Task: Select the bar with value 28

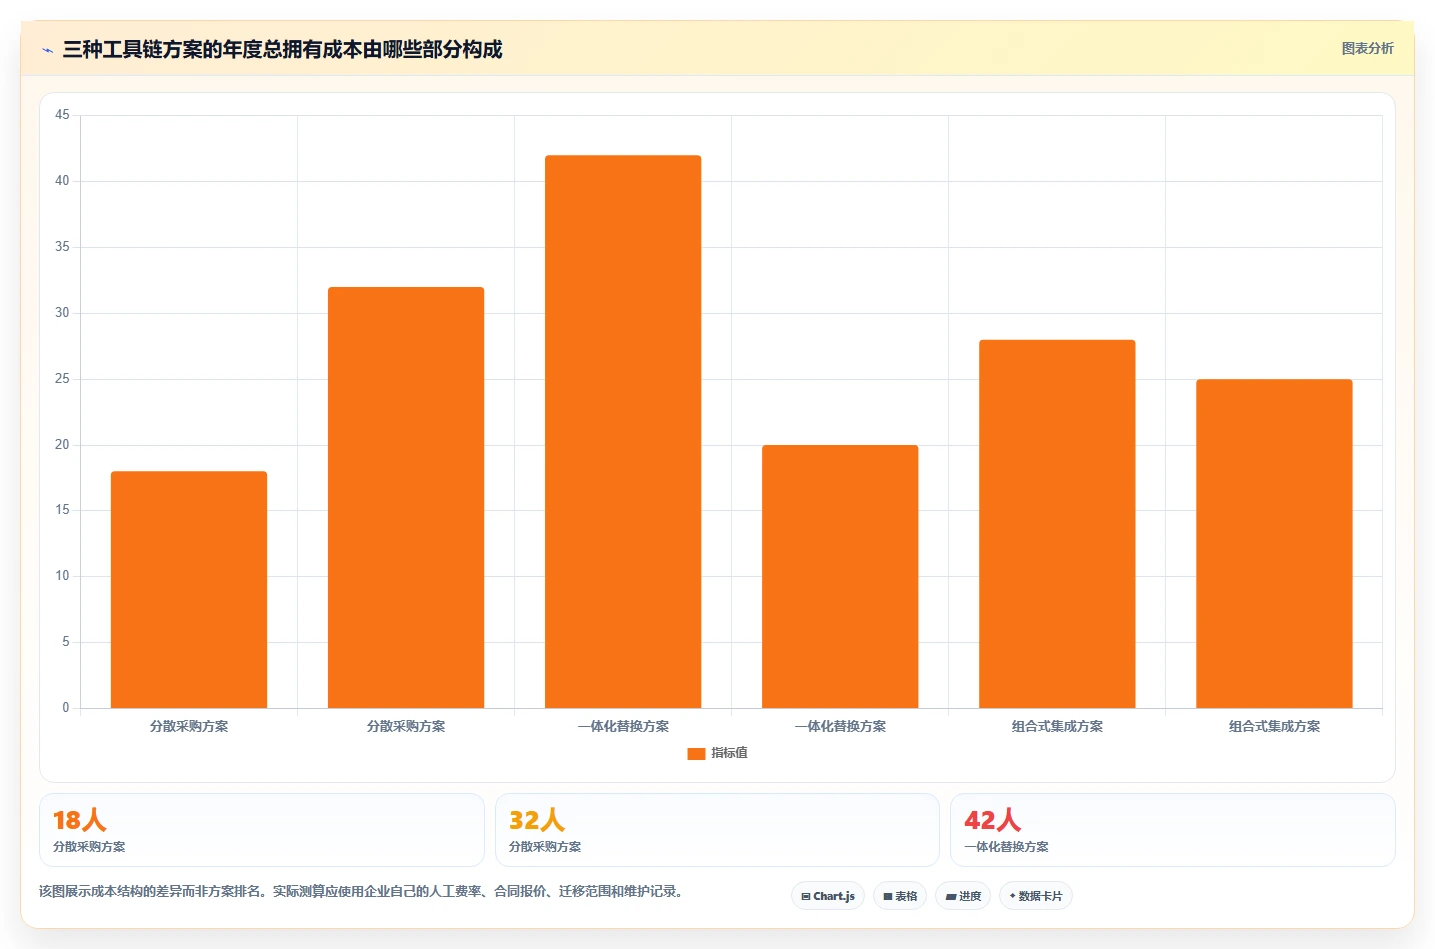Action: [1057, 524]
